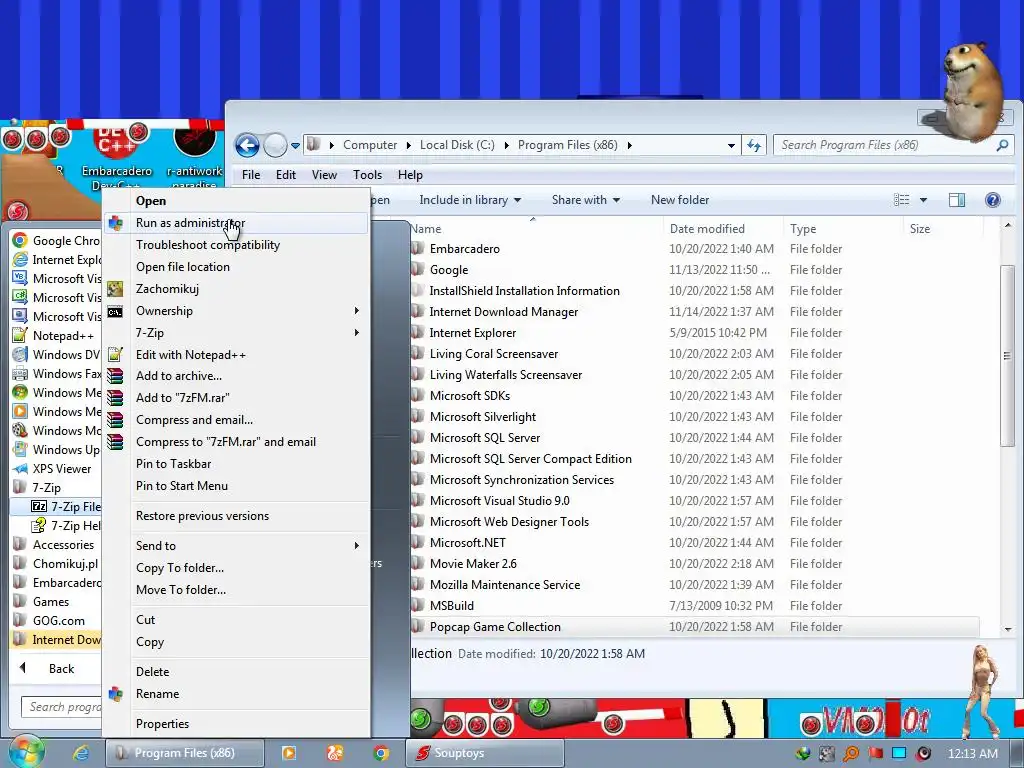Open the Tools menu in Explorer

coord(367,175)
